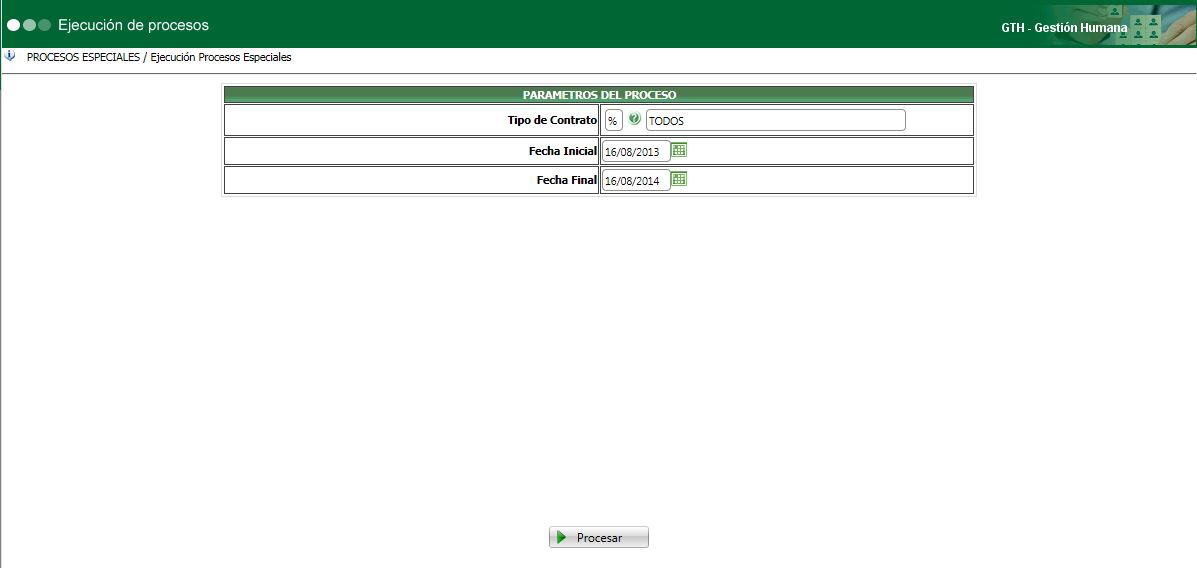Click the Procesar button
1197x568 pixels.
pyautogui.click(x=598, y=537)
